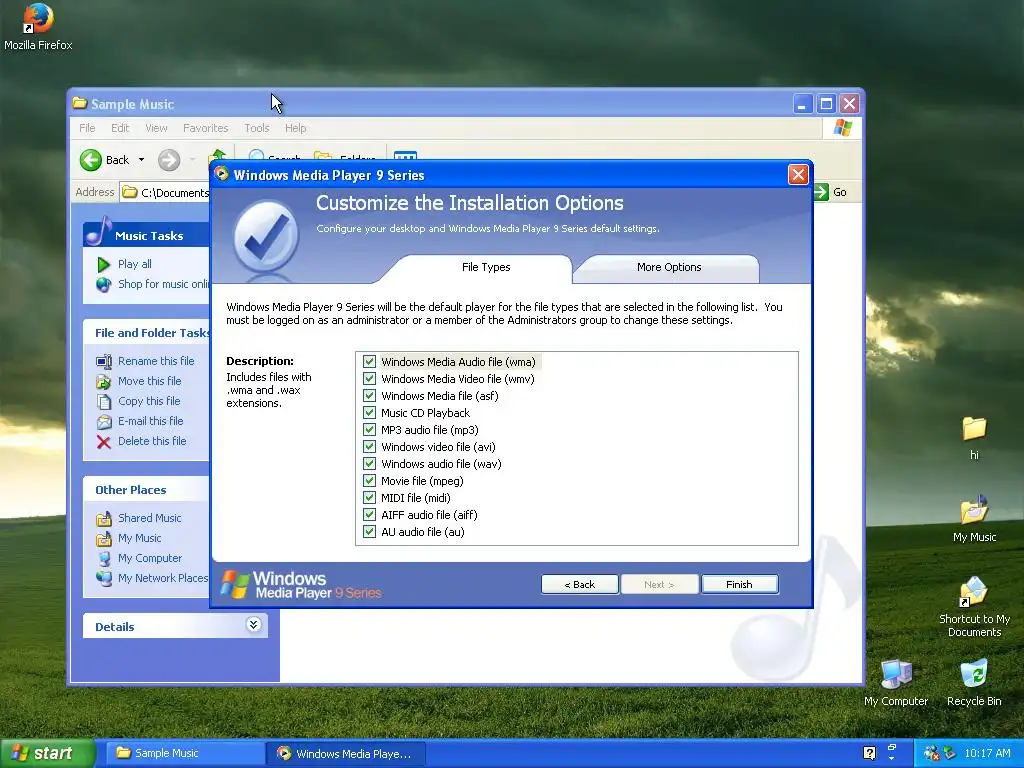Click the Sample Music folder icon in title bar
1024x768 pixels.
pos(80,103)
